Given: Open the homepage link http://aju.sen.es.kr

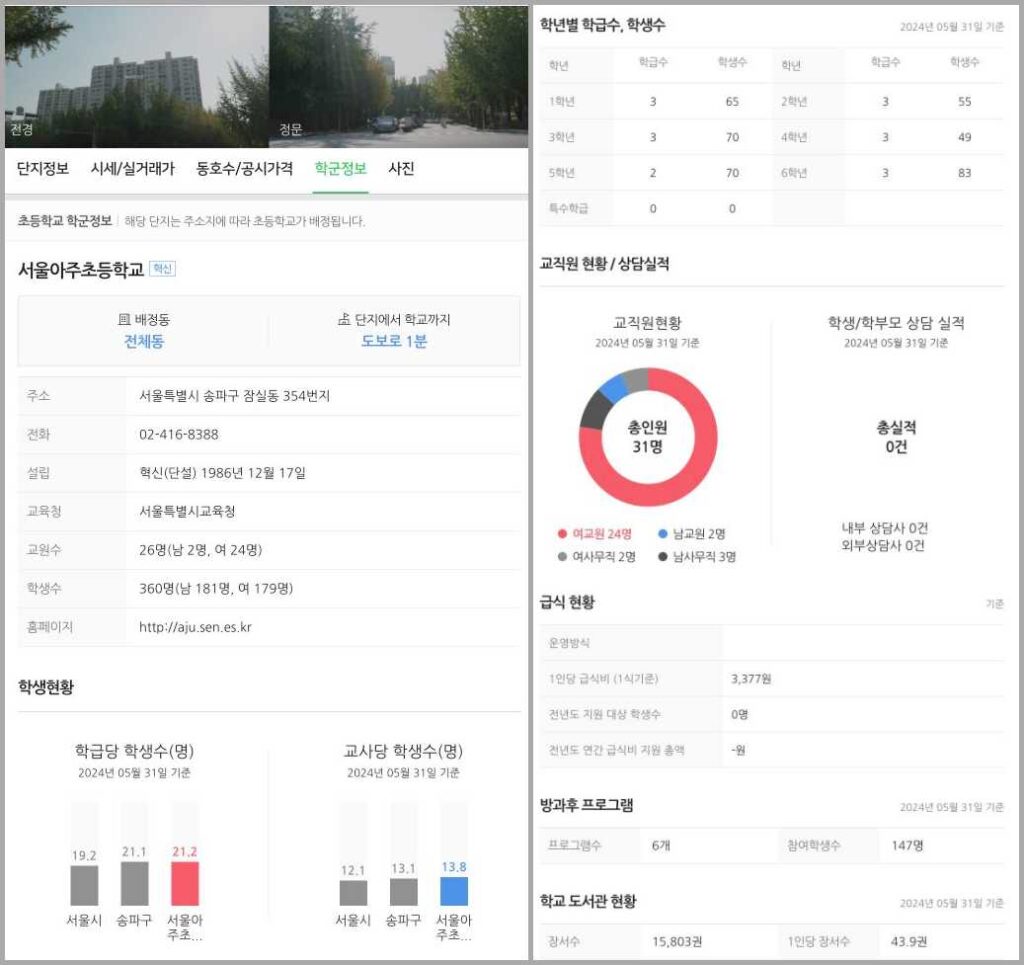Looking at the screenshot, I should 195,627.
